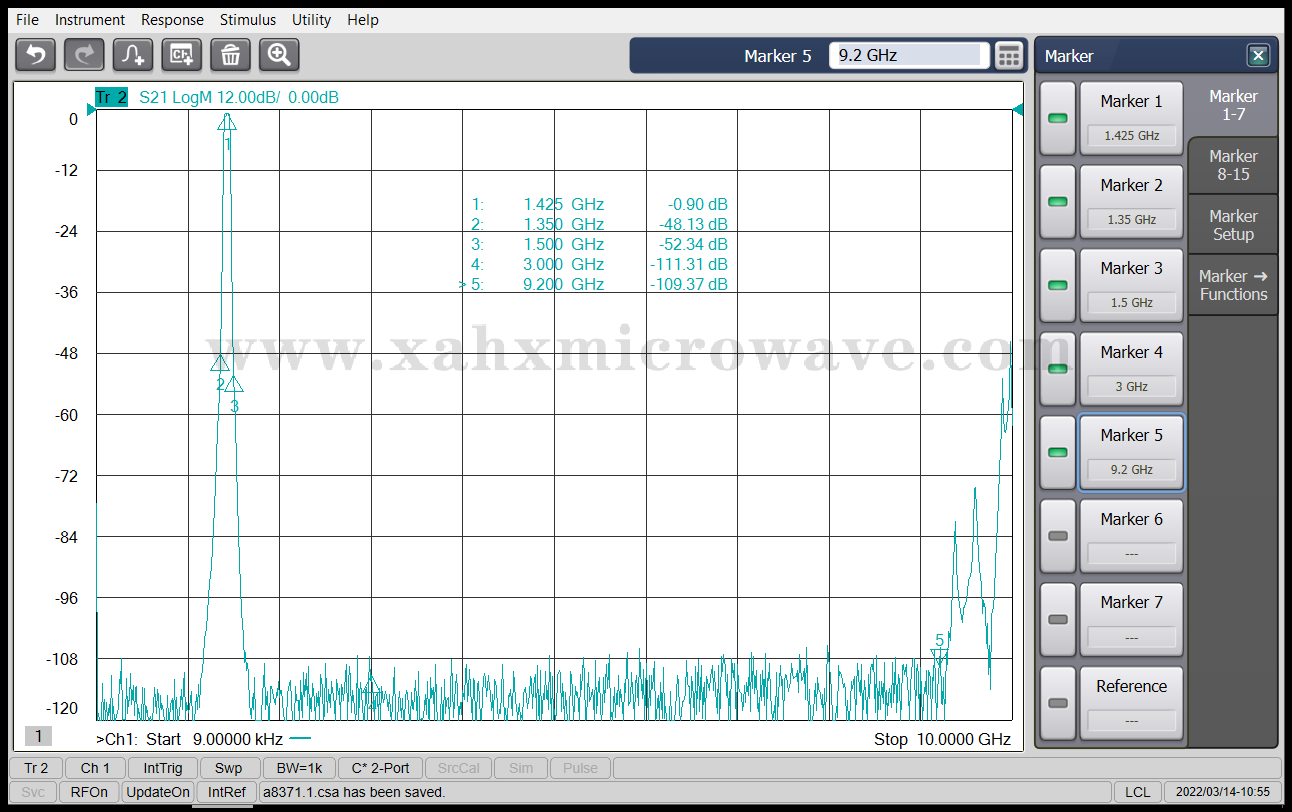Screen dimensions: 1292x812
Task: Toggle Marker 2 on/off indicator
Action: (x=1057, y=202)
